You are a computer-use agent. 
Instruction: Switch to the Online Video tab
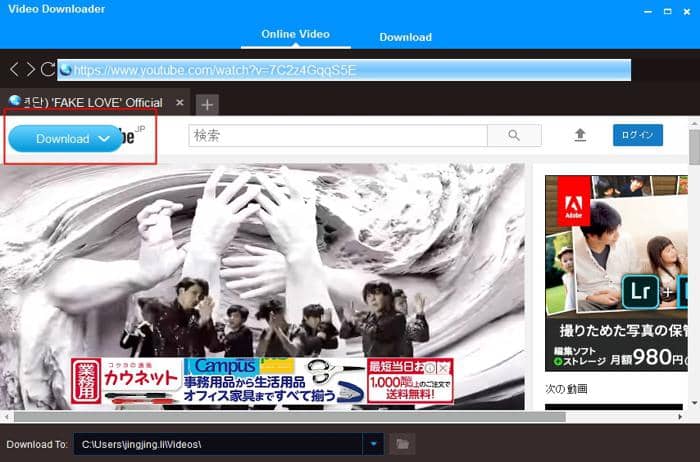[x=296, y=34]
